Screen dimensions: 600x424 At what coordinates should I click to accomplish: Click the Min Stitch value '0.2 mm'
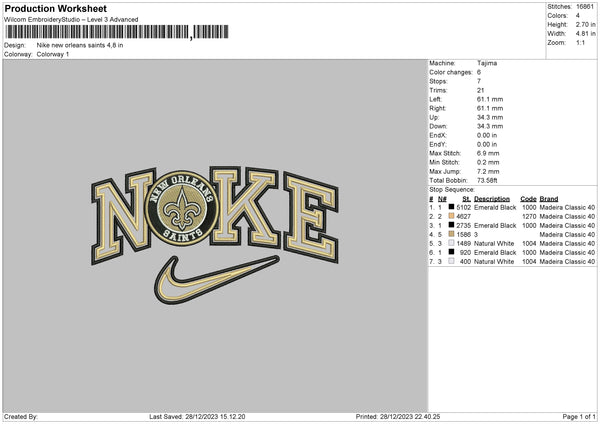coord(488,162)
